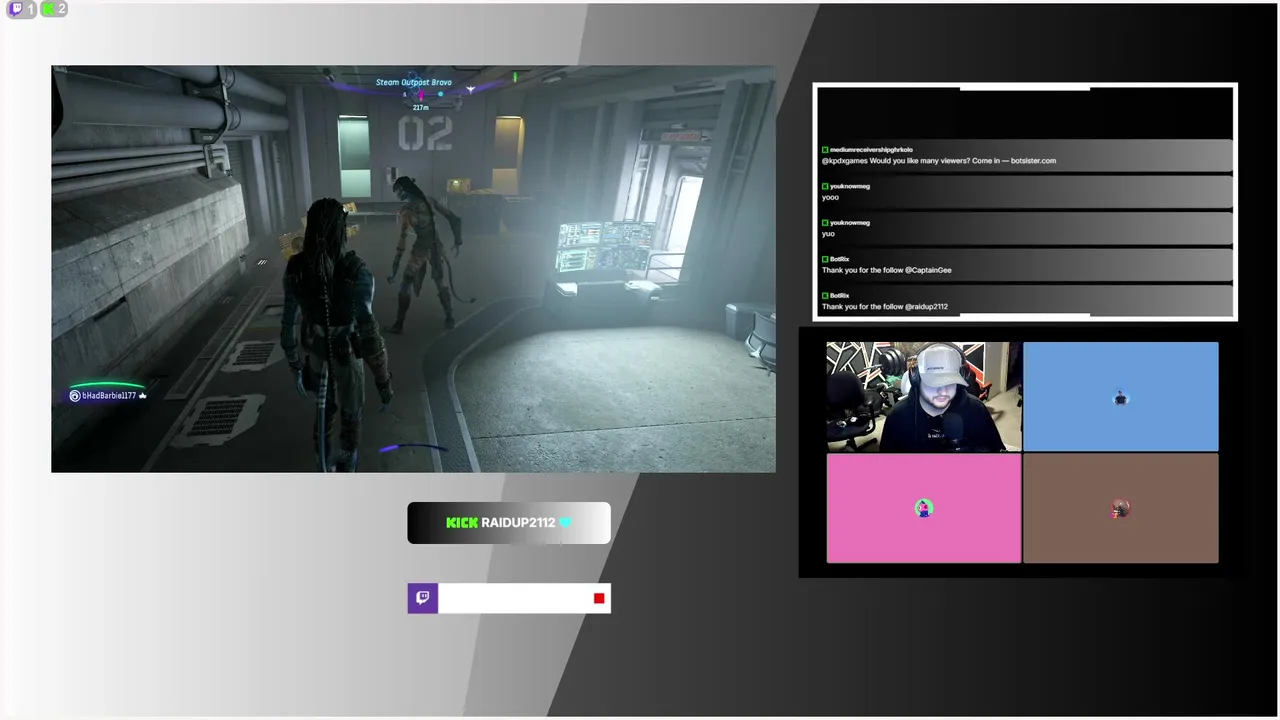Click the youknowmeg username above yuo

click(850, 223)
